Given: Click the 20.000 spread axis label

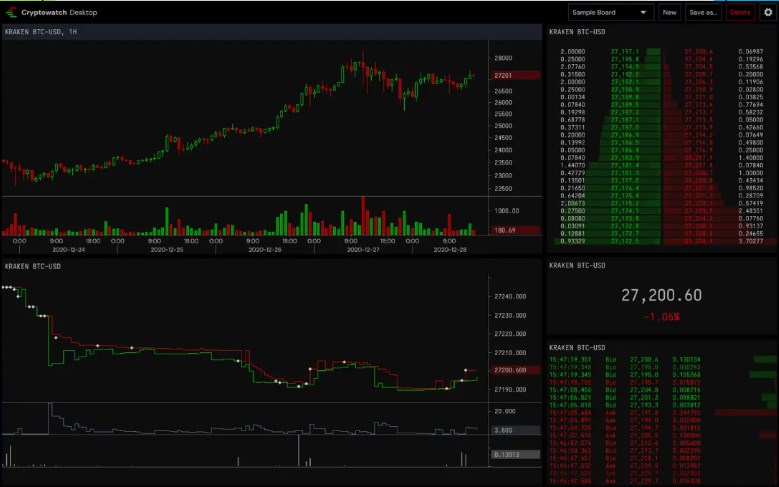Looking at the screenshot, I should pyautogui.click(x=505, y=411).
